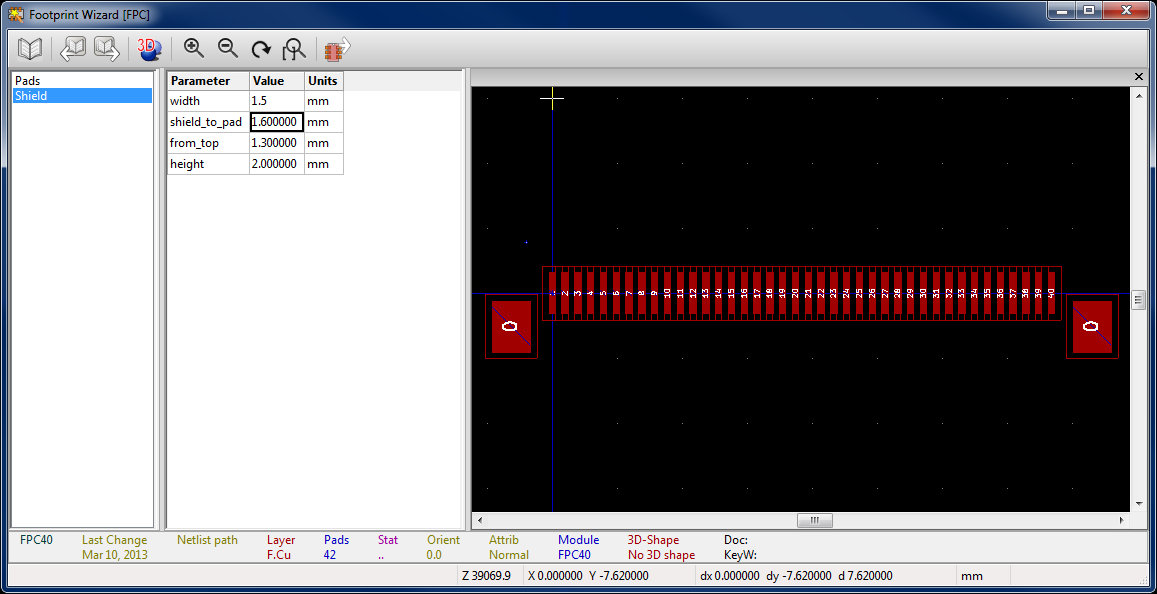Click the select wizard book icon

point(30,48)
